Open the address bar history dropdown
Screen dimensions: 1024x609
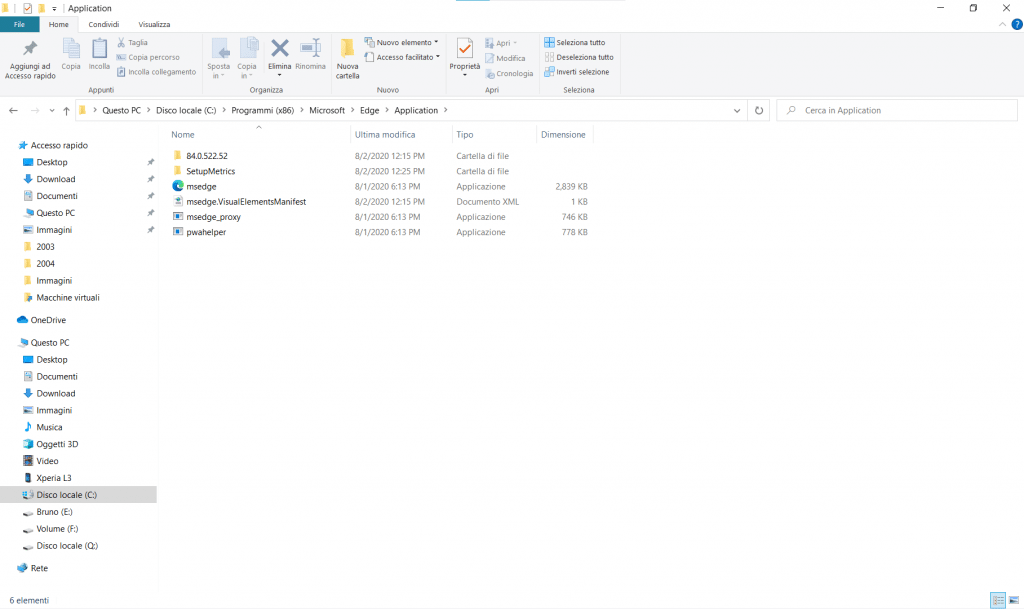pyautogui.click(x=737, y=110)
